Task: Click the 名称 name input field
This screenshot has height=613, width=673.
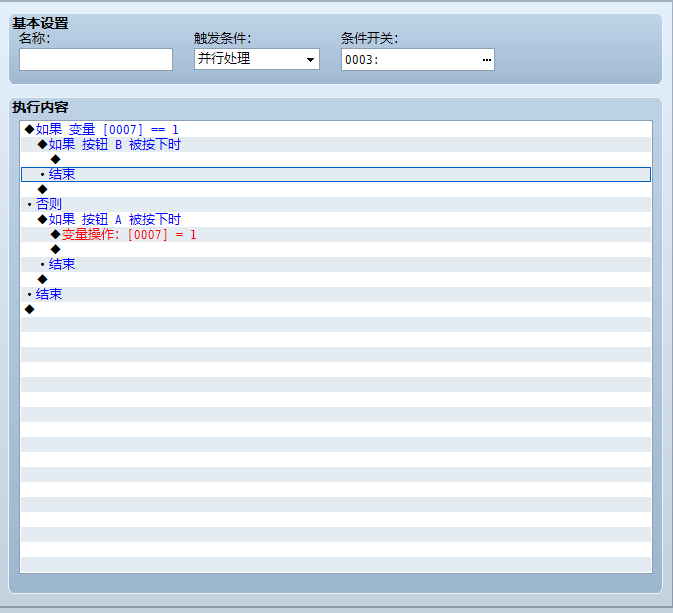Action: 96,59
